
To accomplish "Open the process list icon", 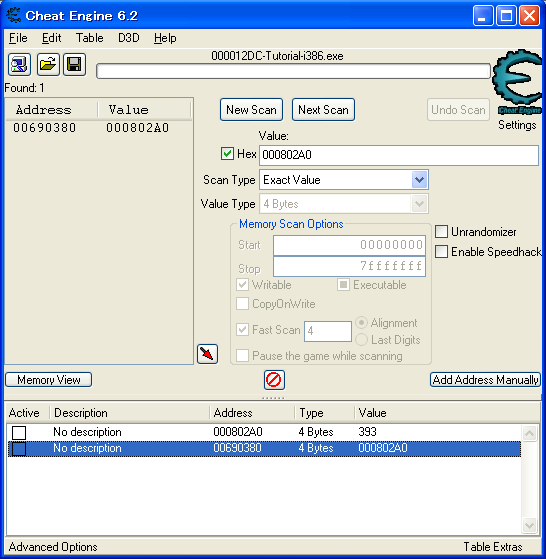I will (x=19, y=65).
